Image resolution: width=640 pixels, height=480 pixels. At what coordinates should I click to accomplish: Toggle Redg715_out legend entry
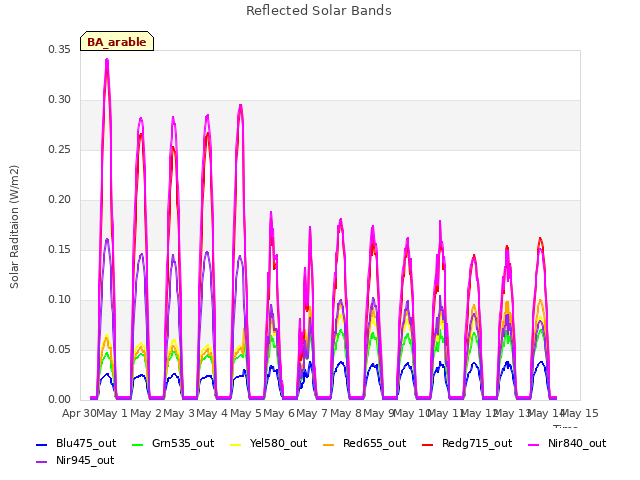[x=467, y=443]
